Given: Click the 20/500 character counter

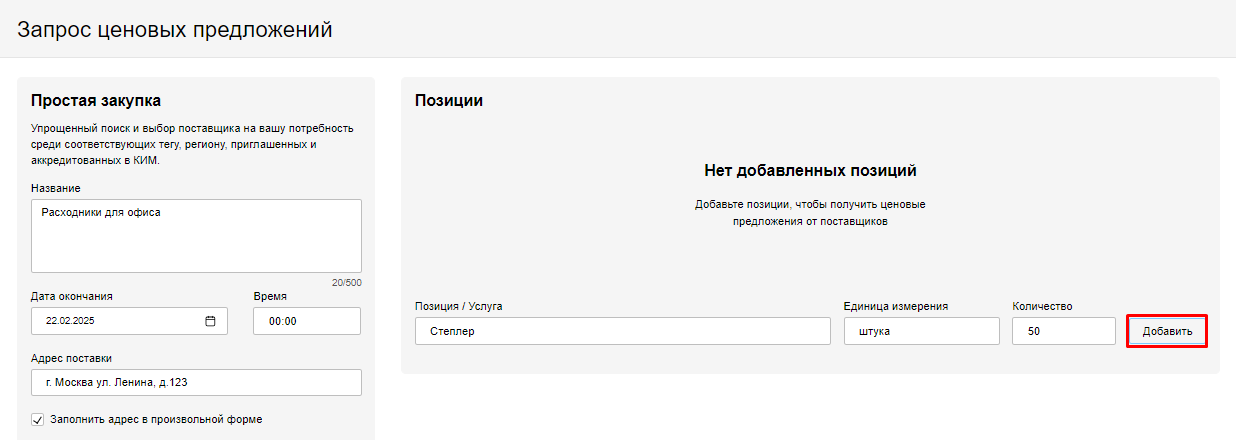Looking at the screenshot, I should coord(346,283).
